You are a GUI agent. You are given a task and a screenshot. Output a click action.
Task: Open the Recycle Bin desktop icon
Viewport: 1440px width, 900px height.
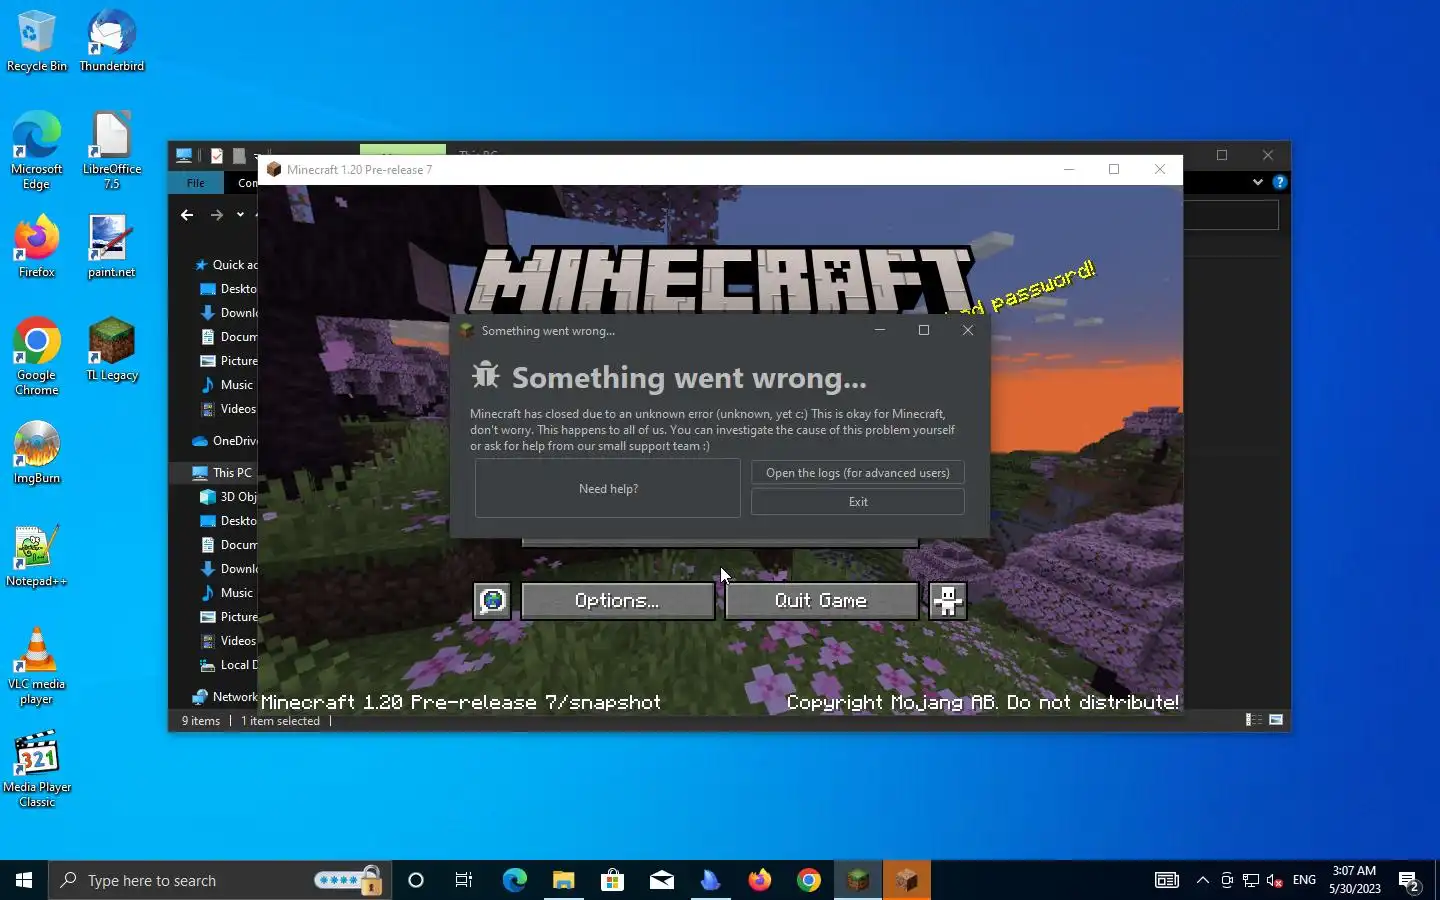[37, 41]
